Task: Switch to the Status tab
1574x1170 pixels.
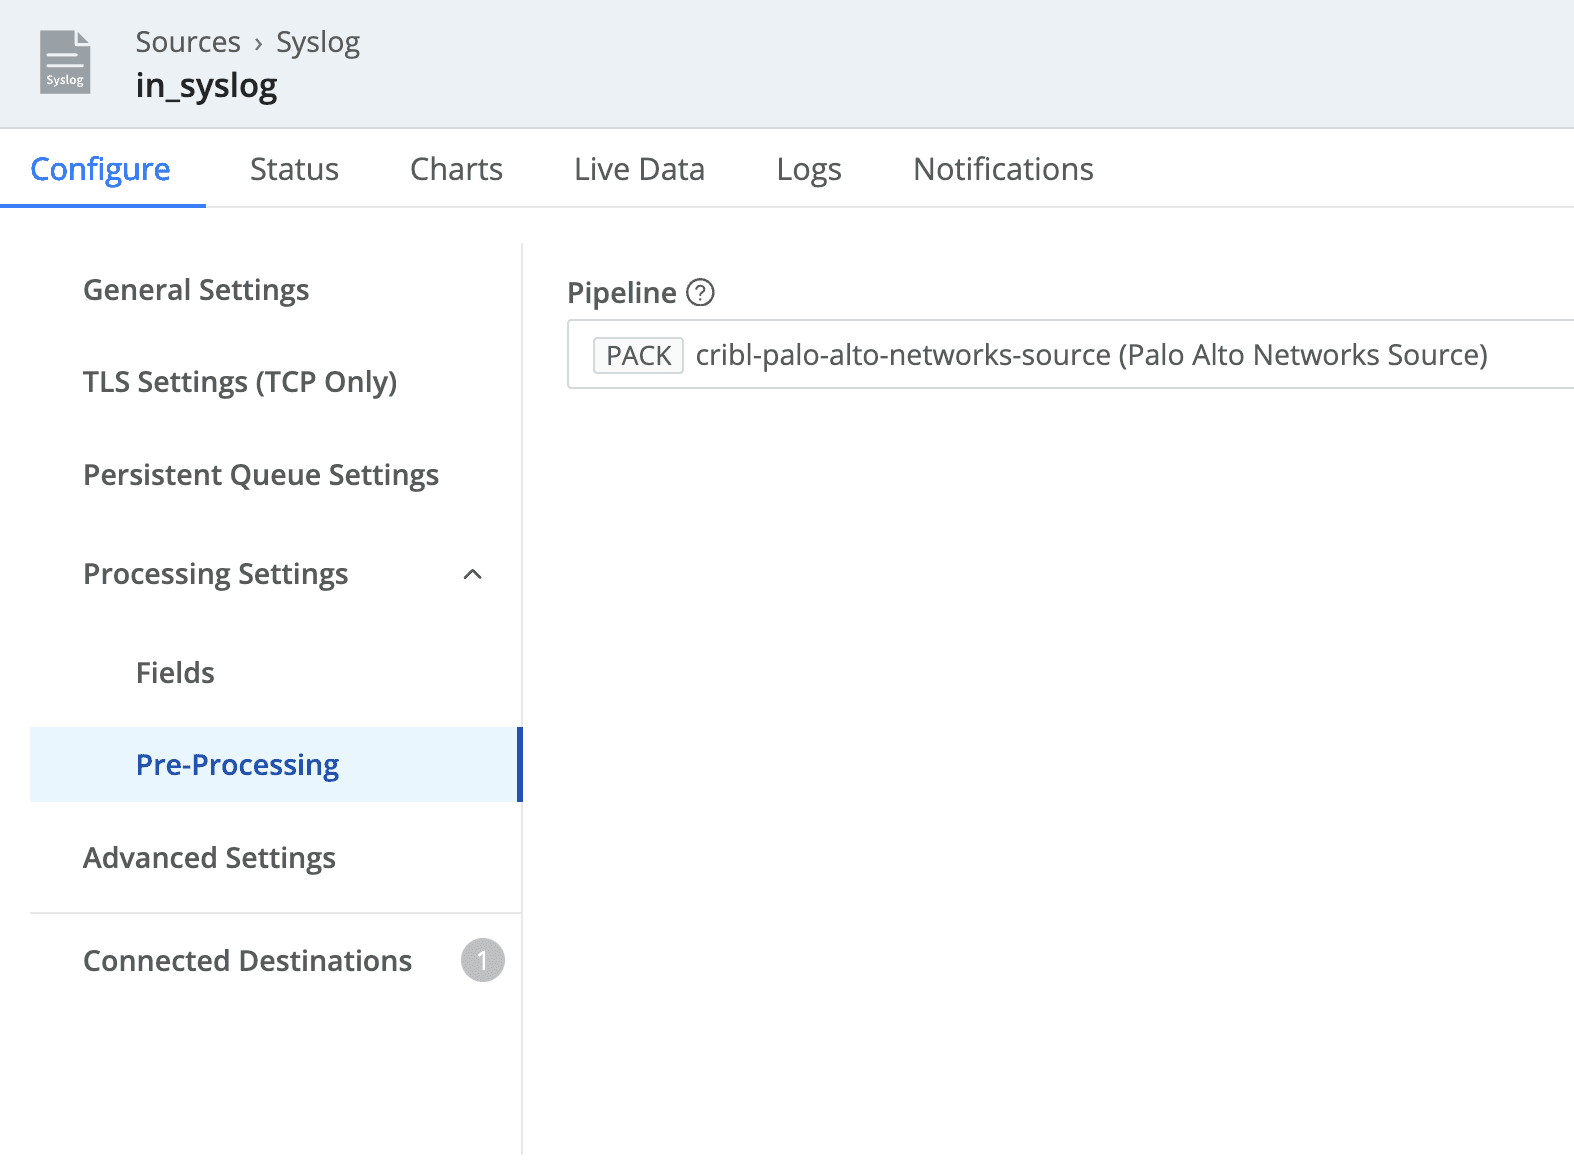Action: pyautogui.click(x=294, y=169)
